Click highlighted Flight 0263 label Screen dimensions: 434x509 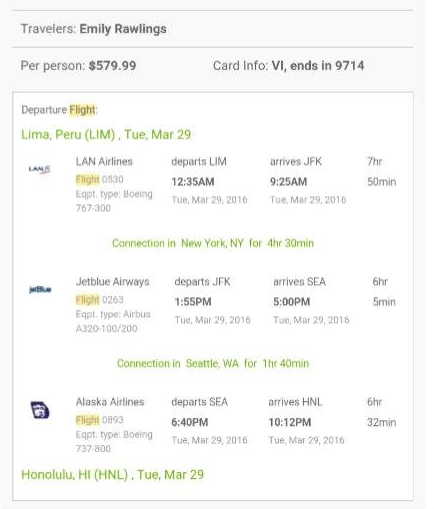point(99,300)
